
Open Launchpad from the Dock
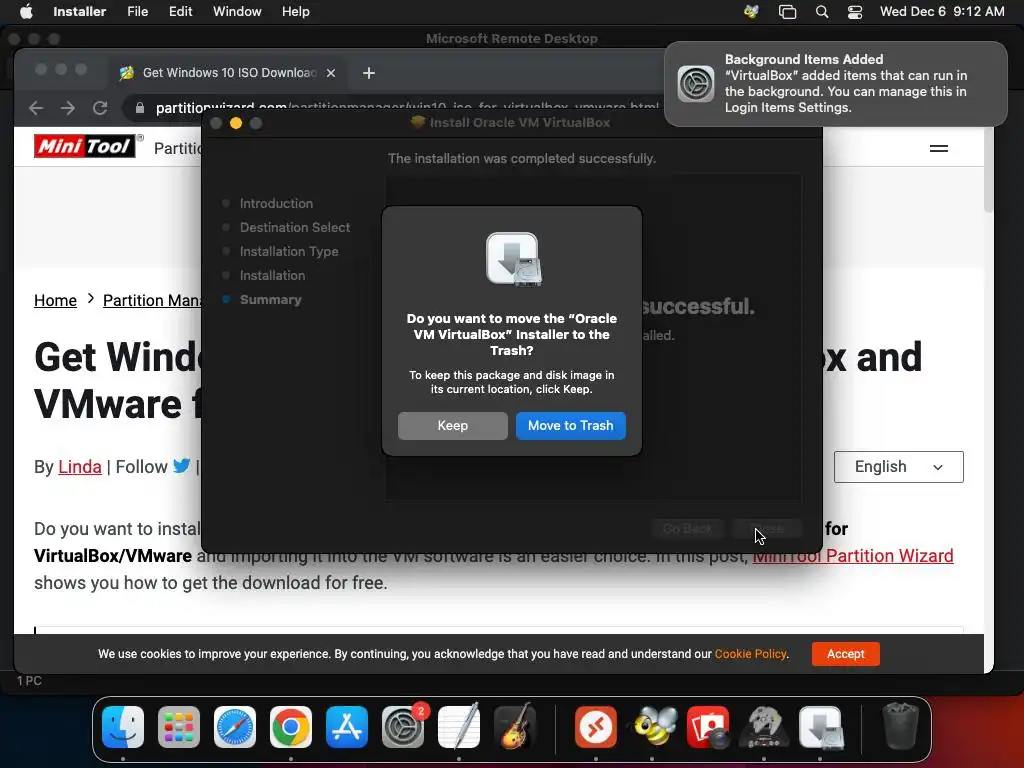[179, 726]
